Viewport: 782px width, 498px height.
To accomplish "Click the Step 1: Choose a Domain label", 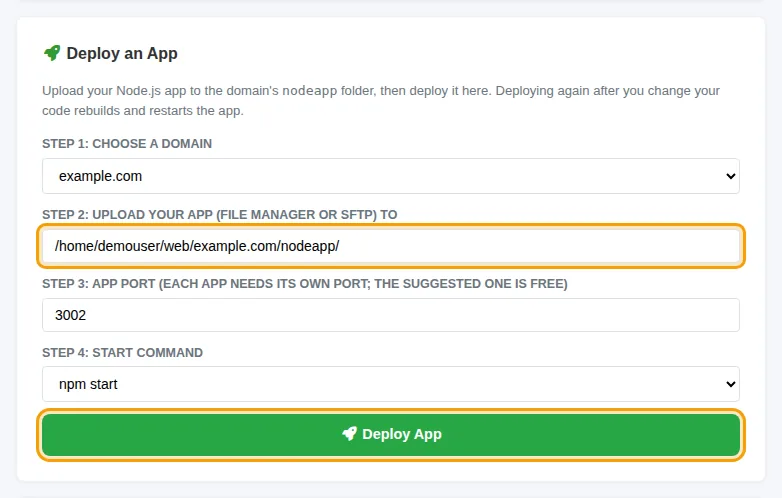I will (x=127, y=144).
